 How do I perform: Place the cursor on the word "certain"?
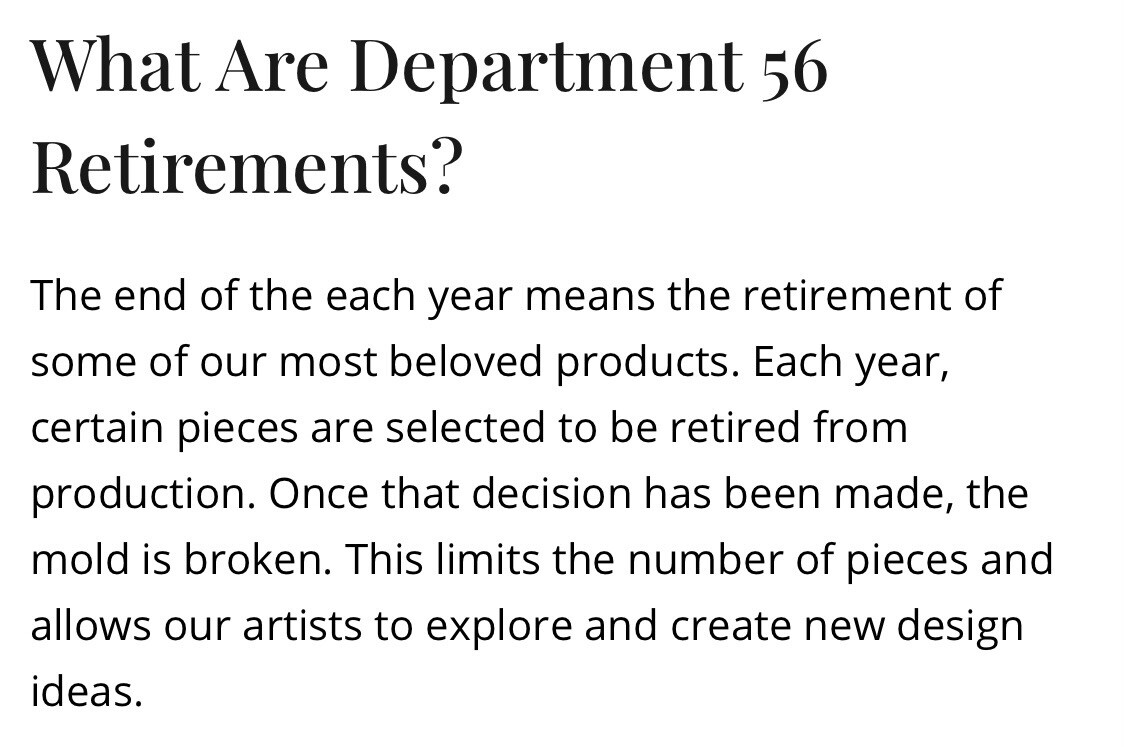(x=97, y=428)
